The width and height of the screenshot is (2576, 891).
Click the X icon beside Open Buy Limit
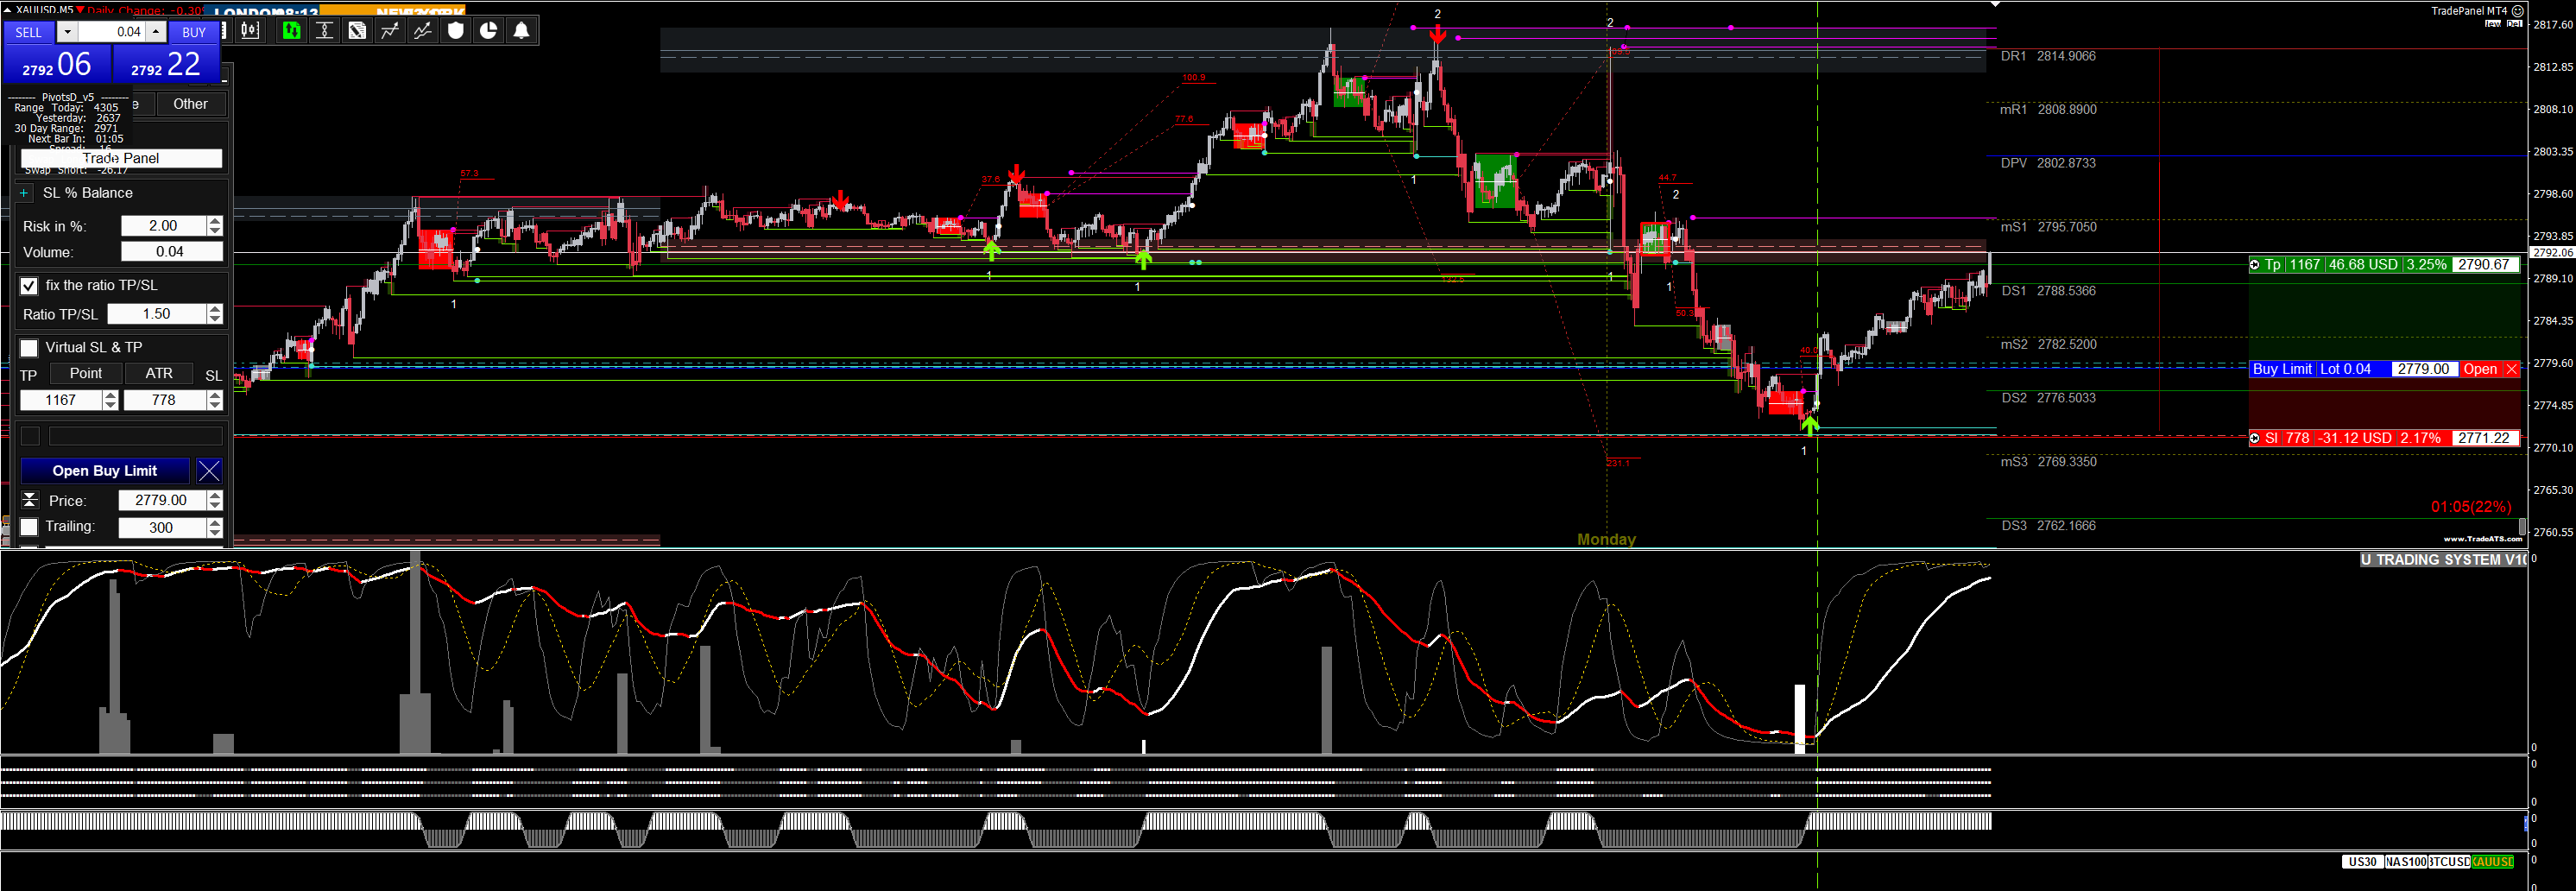coord(209,471)
